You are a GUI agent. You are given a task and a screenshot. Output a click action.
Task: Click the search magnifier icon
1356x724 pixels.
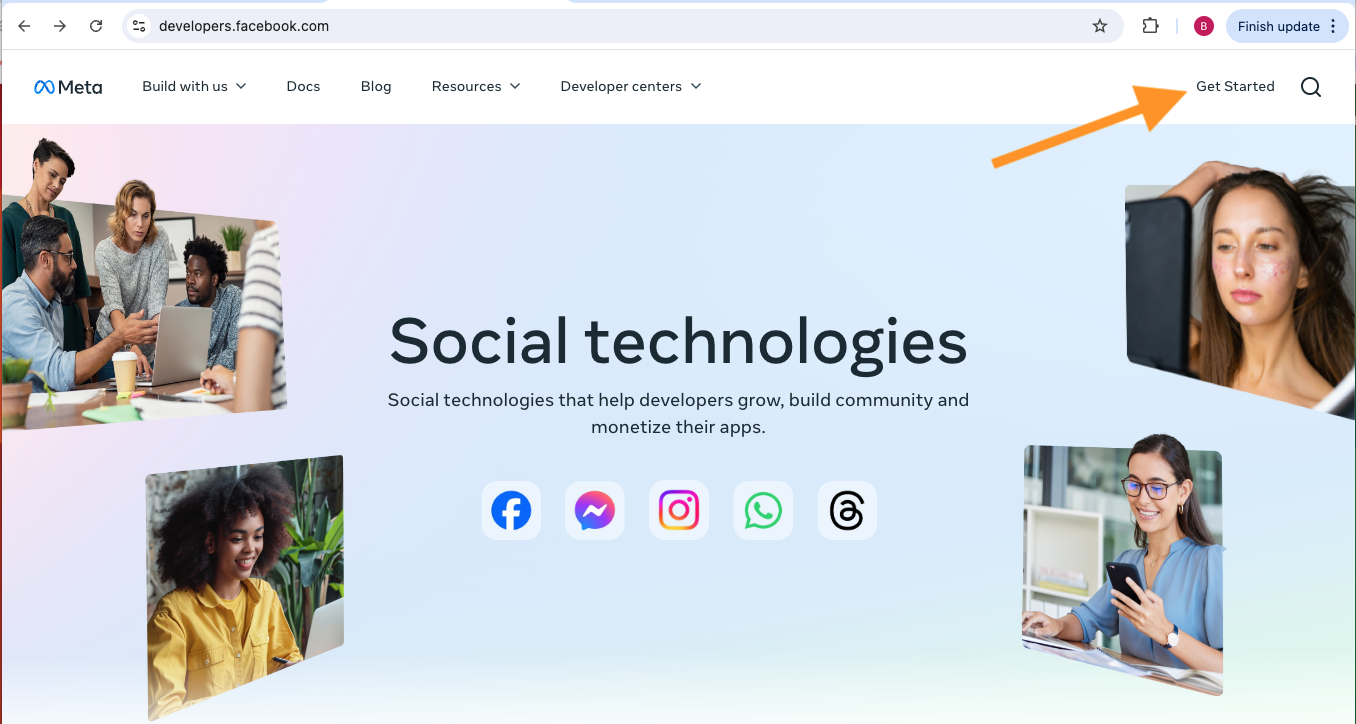[x=1311, y=87]
